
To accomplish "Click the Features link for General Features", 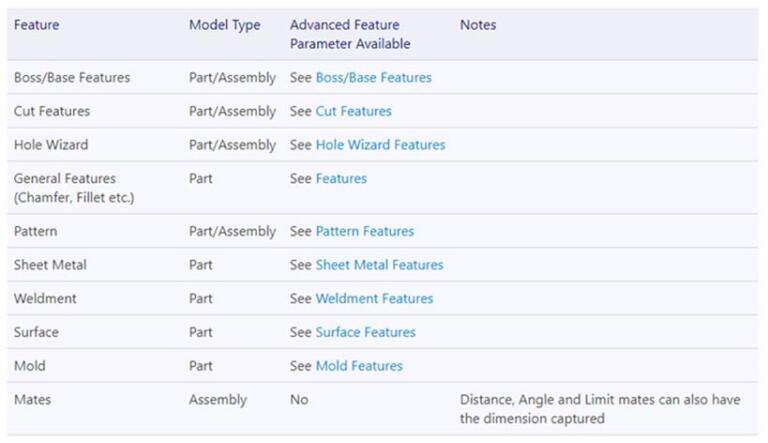I will click(x=341, y=179).
